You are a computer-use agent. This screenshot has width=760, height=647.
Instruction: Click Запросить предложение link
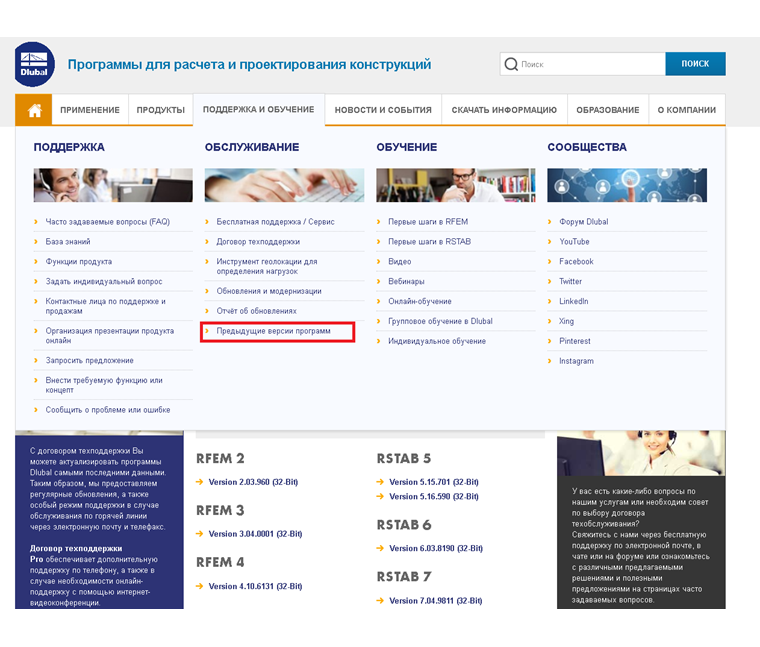tap(90, 361)
